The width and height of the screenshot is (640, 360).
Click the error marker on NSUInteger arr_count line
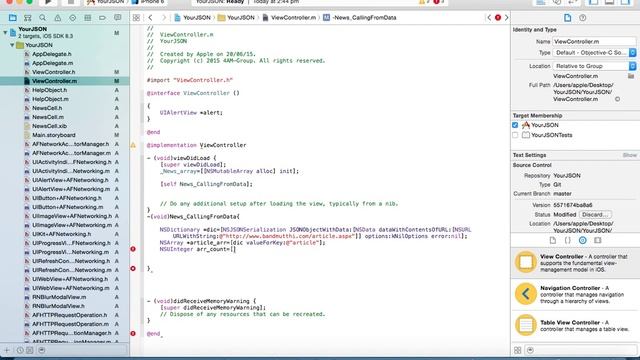(x=133, y=249)
